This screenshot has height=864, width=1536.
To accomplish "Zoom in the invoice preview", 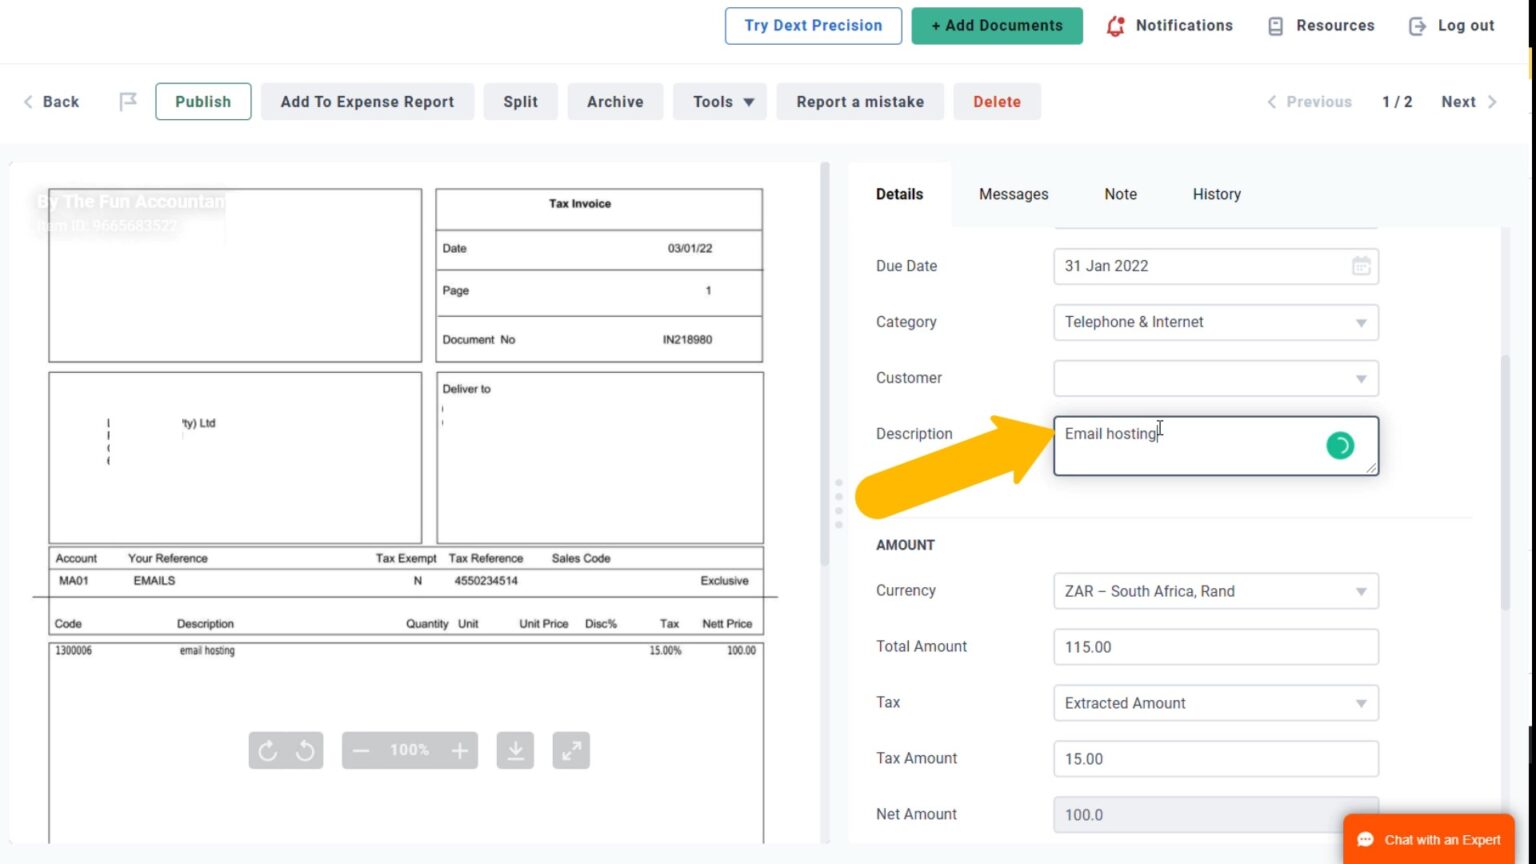I will coord(459,751).
